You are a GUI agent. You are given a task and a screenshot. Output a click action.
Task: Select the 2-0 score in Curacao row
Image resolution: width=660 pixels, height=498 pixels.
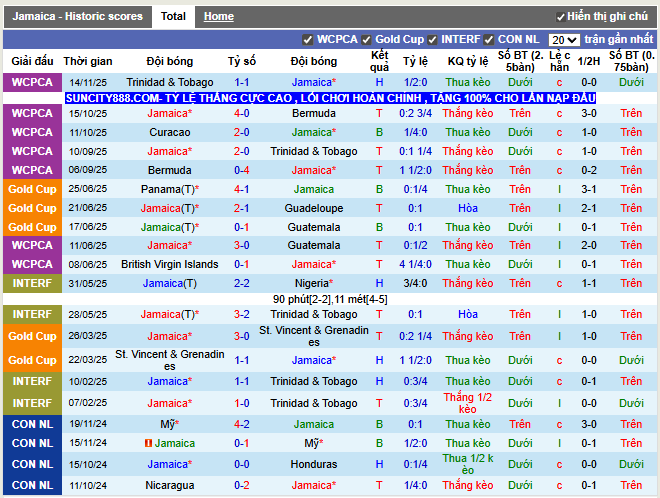tap(242, 132)
